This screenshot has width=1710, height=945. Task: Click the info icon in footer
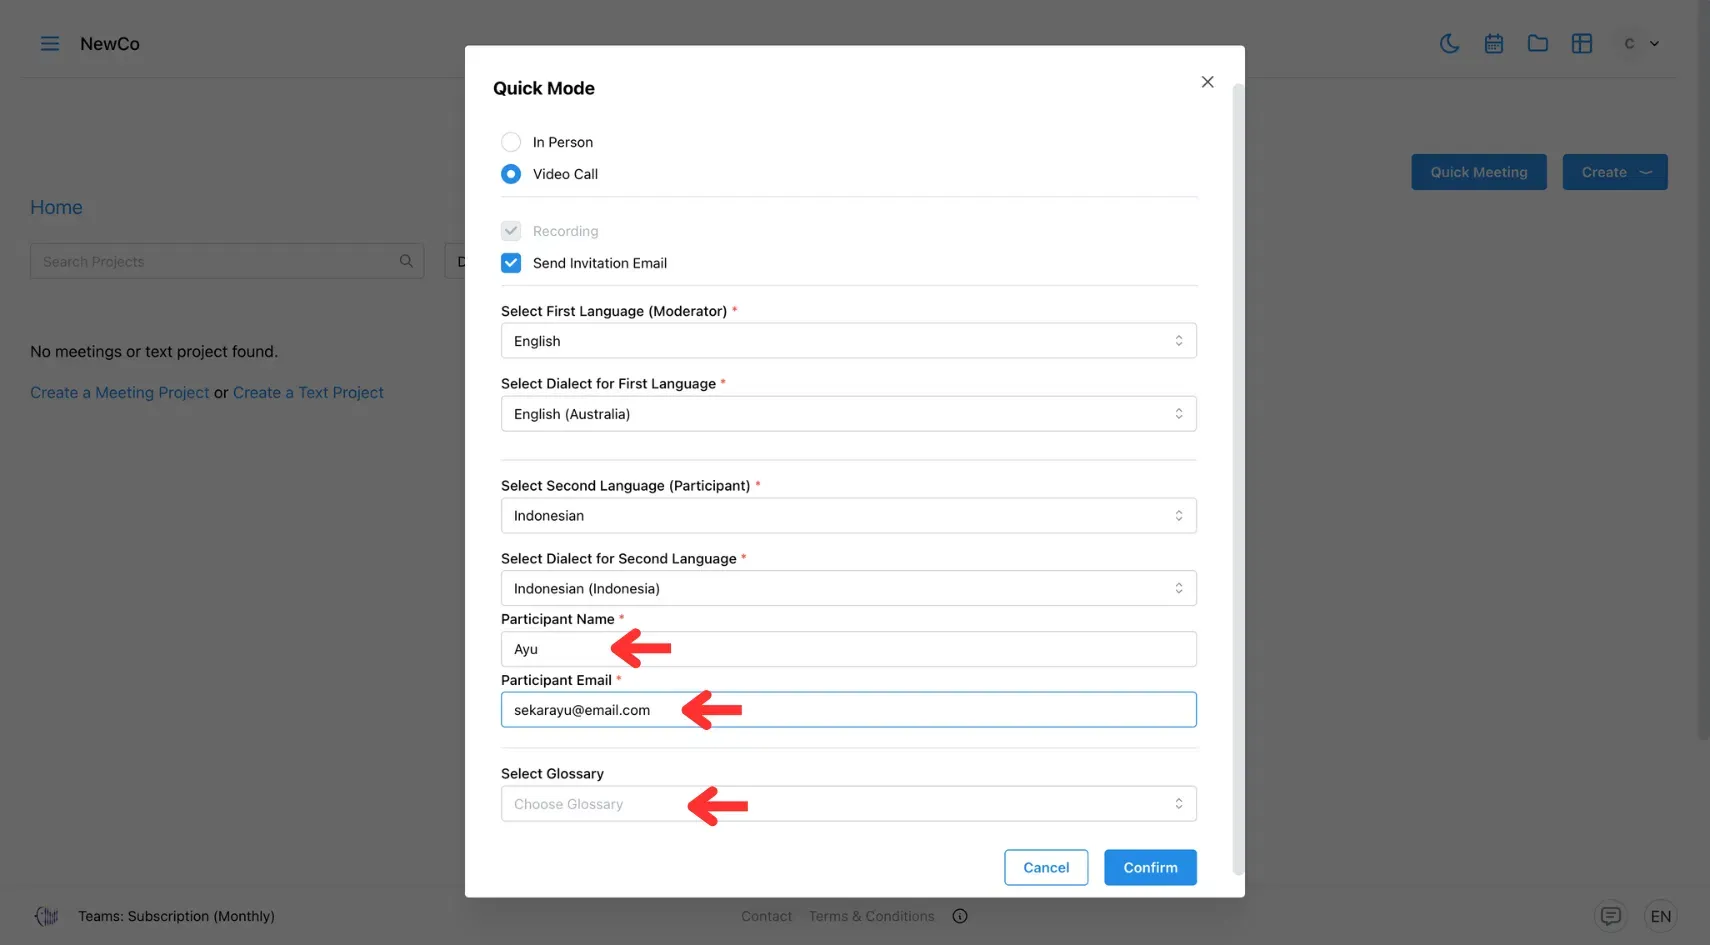(x=960, y=916)
